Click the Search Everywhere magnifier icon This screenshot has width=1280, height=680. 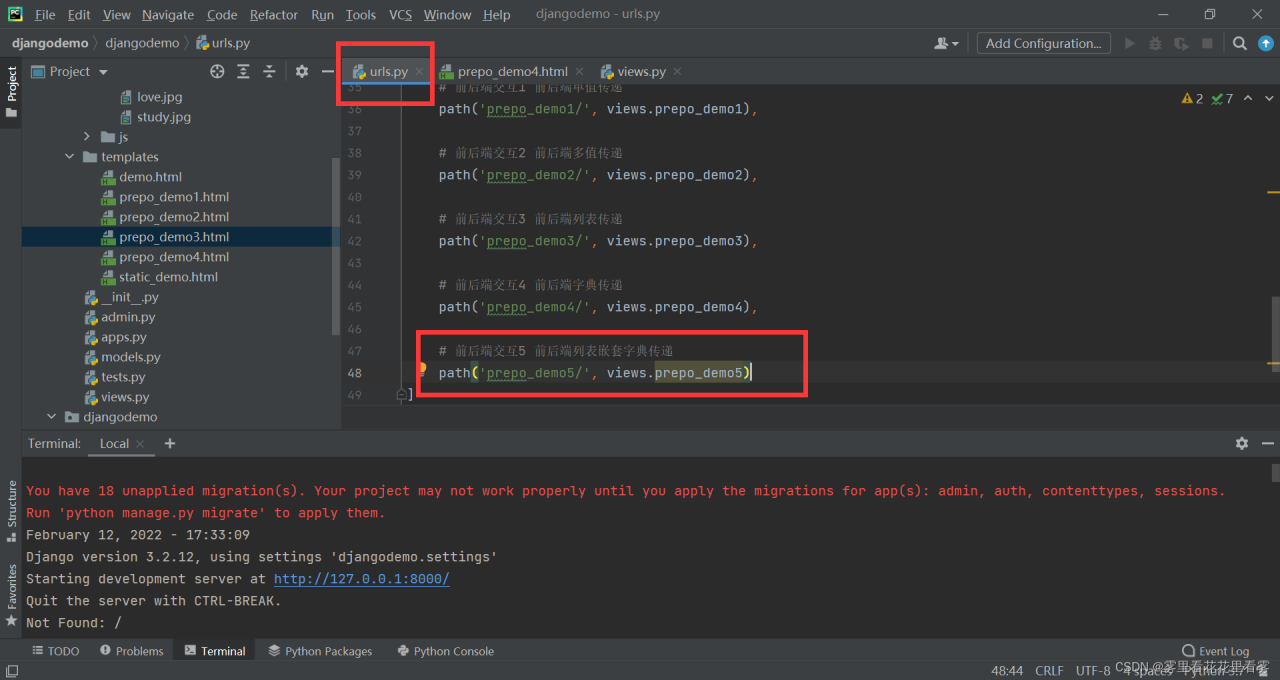[x=1239, y=43]
